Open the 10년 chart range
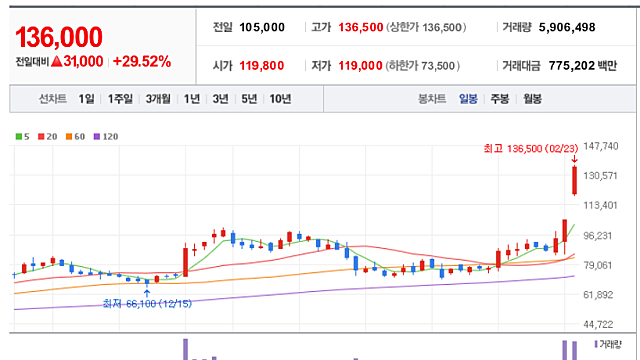Screen dimensions: 640x360 (x=280, y=99)
